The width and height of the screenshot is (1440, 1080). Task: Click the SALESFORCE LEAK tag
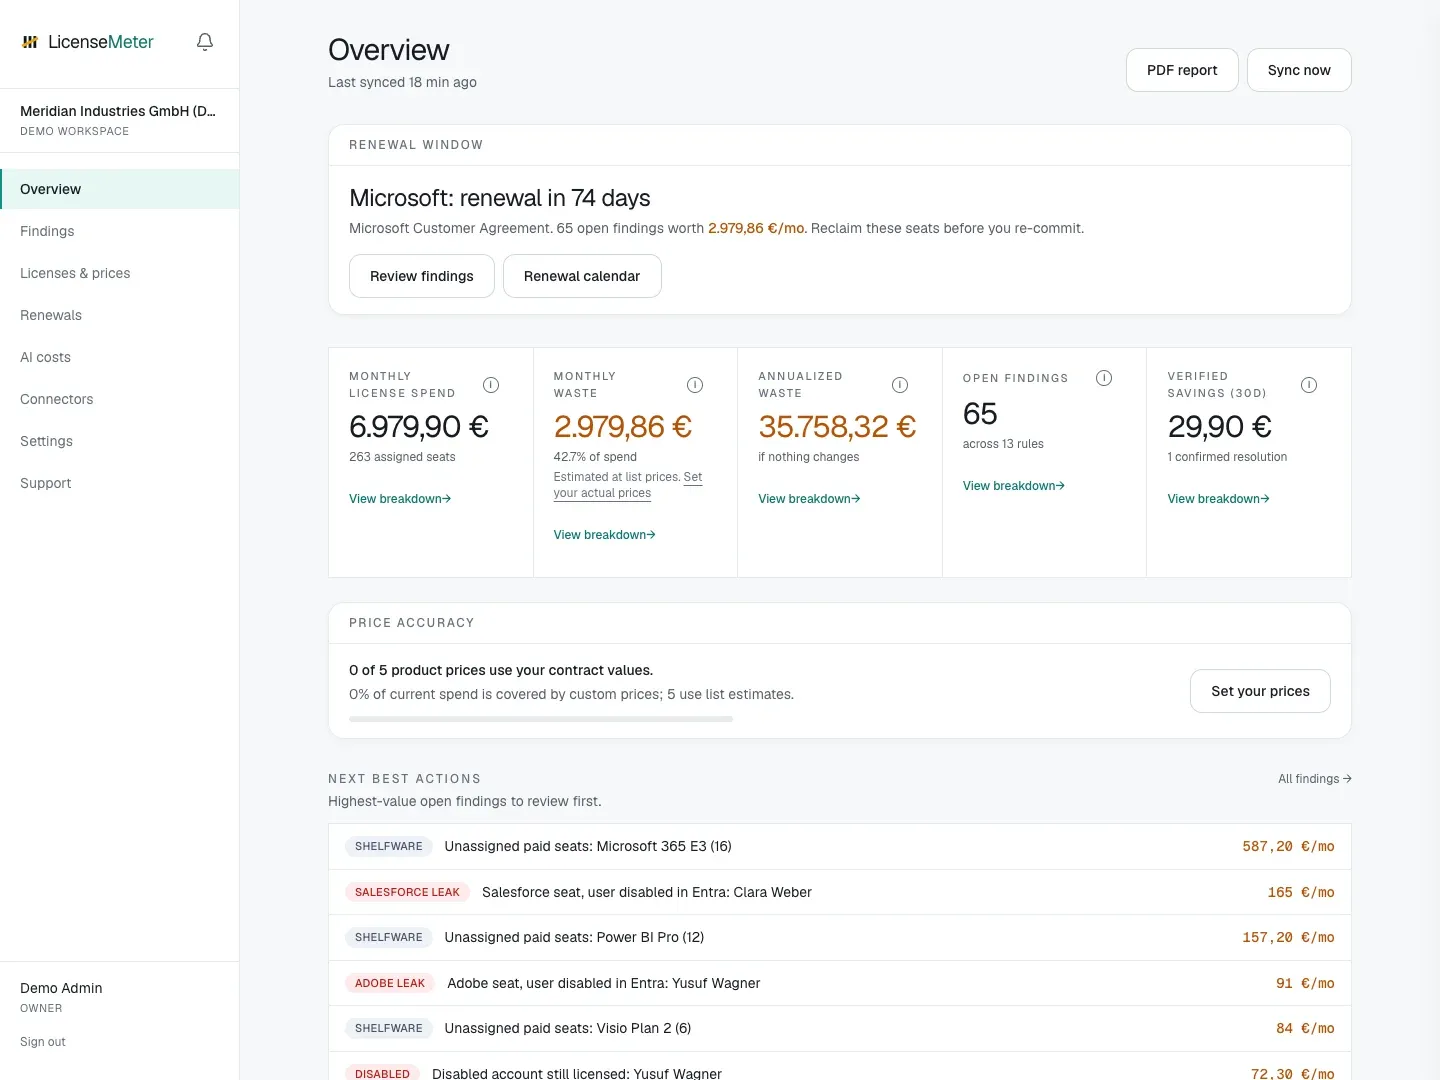[x=407, y=892]
